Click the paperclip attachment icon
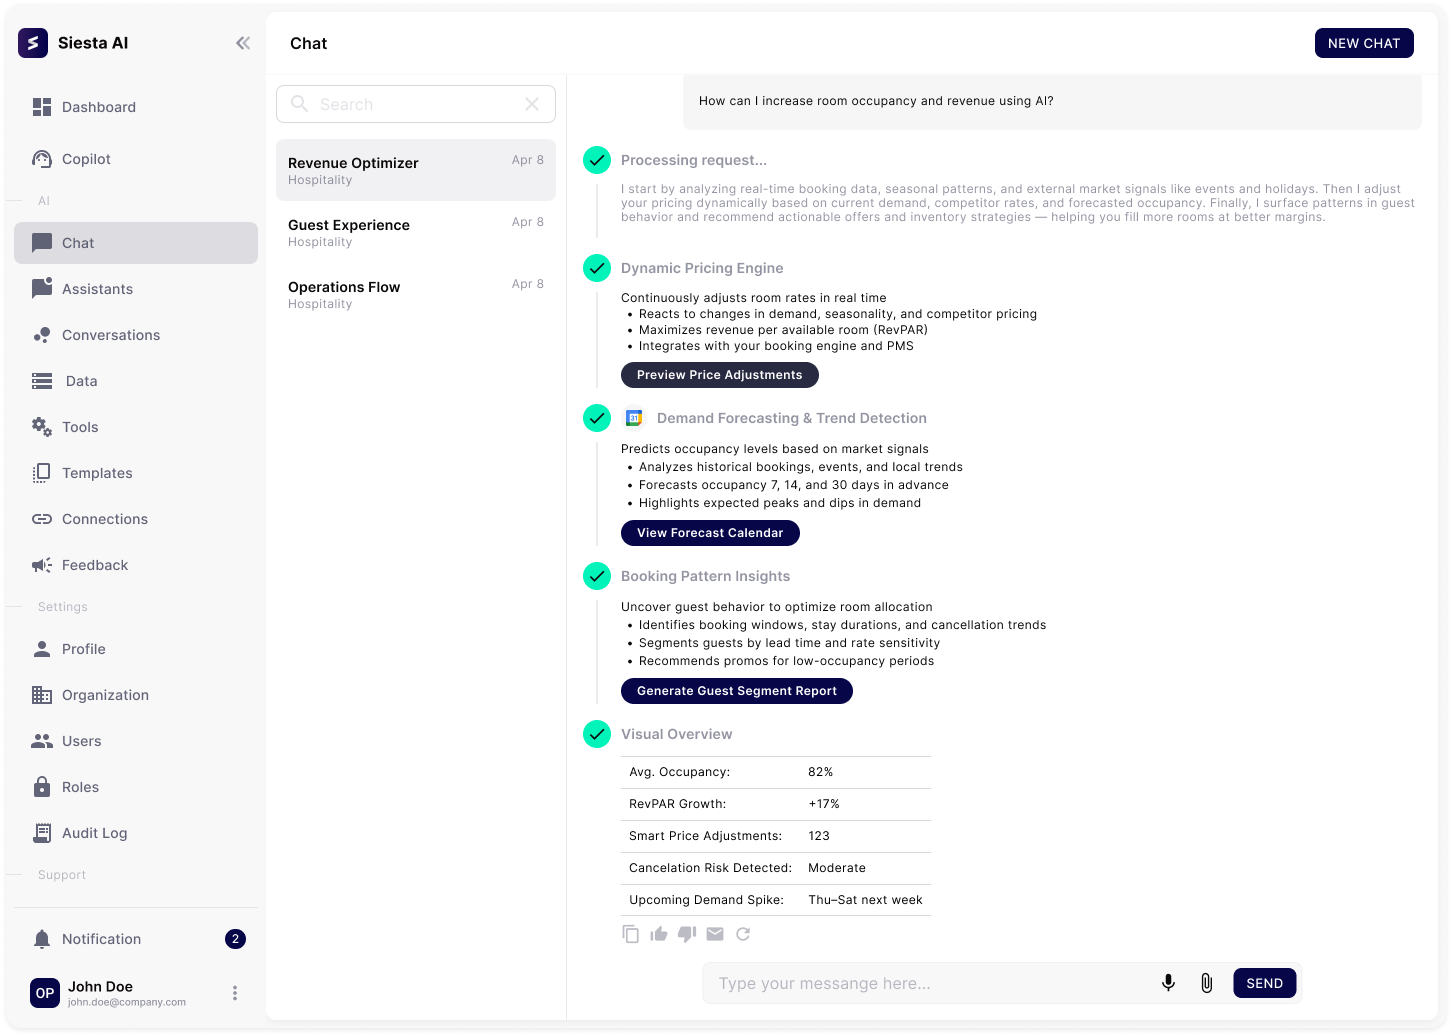 click(x=1206, y=983)
